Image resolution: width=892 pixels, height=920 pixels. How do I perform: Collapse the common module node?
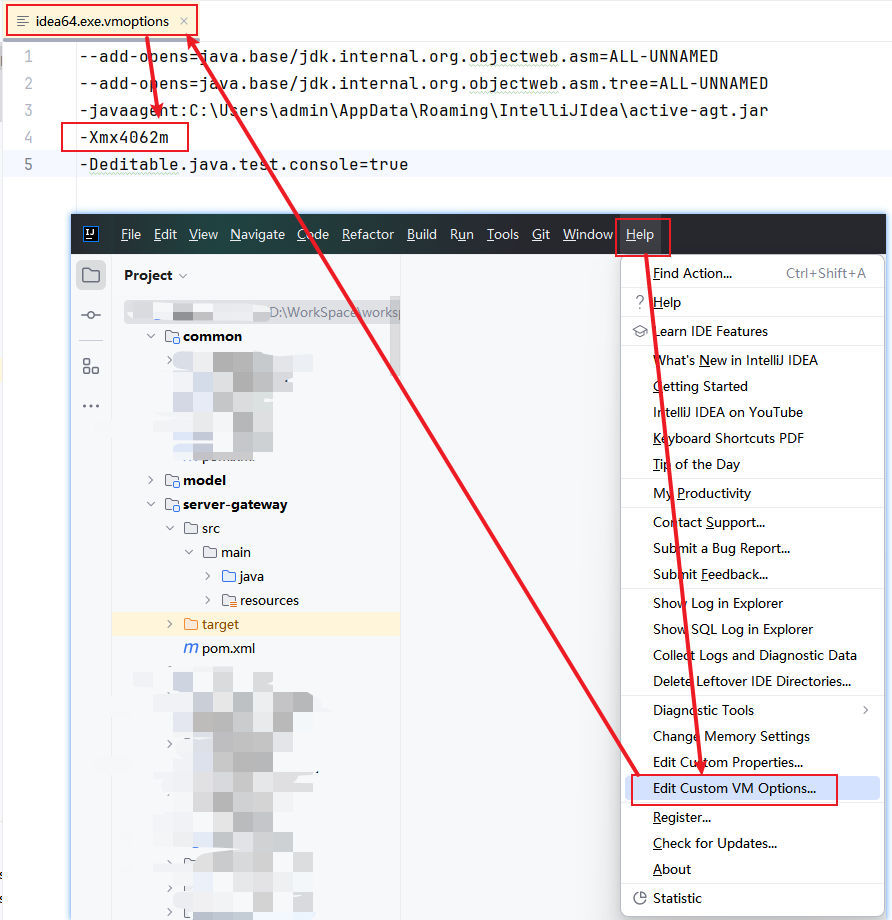pyautogui.click(x=151, y=336)
